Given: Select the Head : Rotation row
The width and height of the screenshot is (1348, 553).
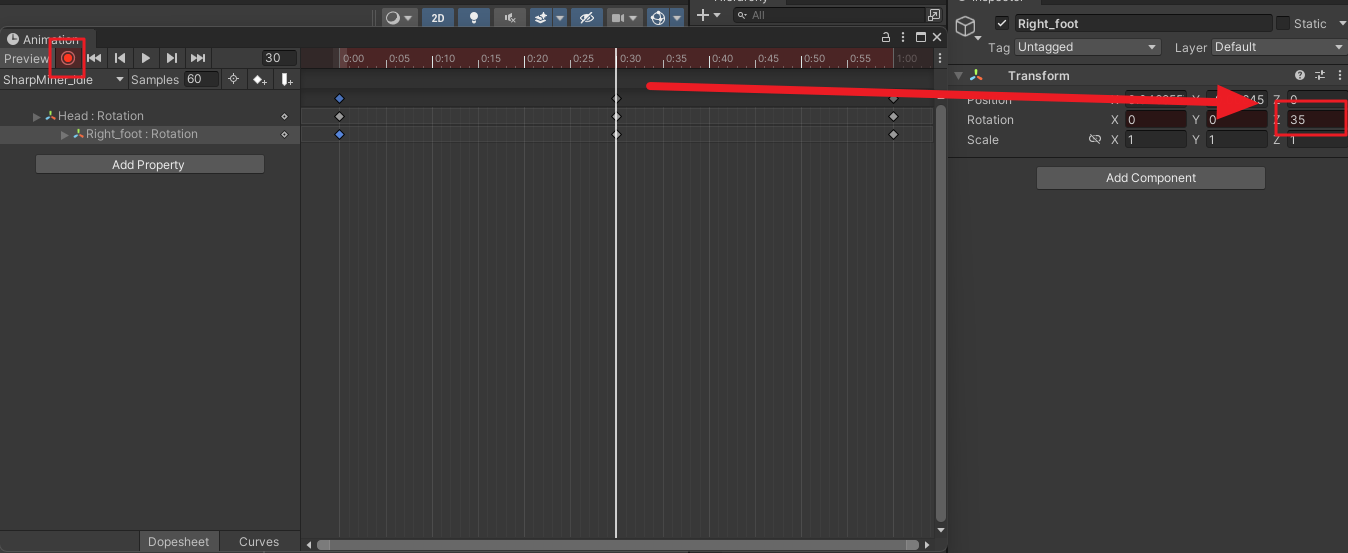Looking at the screenshot, I should [150, 116].
